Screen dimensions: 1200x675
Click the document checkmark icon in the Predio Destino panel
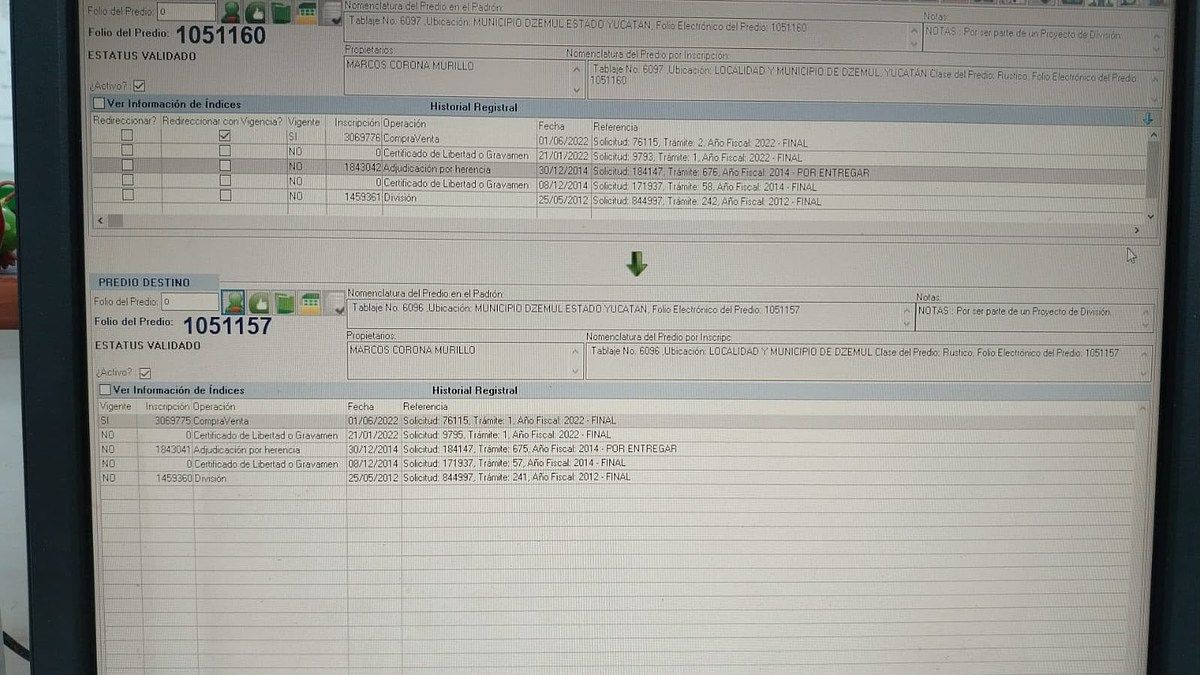coord(333,303)
